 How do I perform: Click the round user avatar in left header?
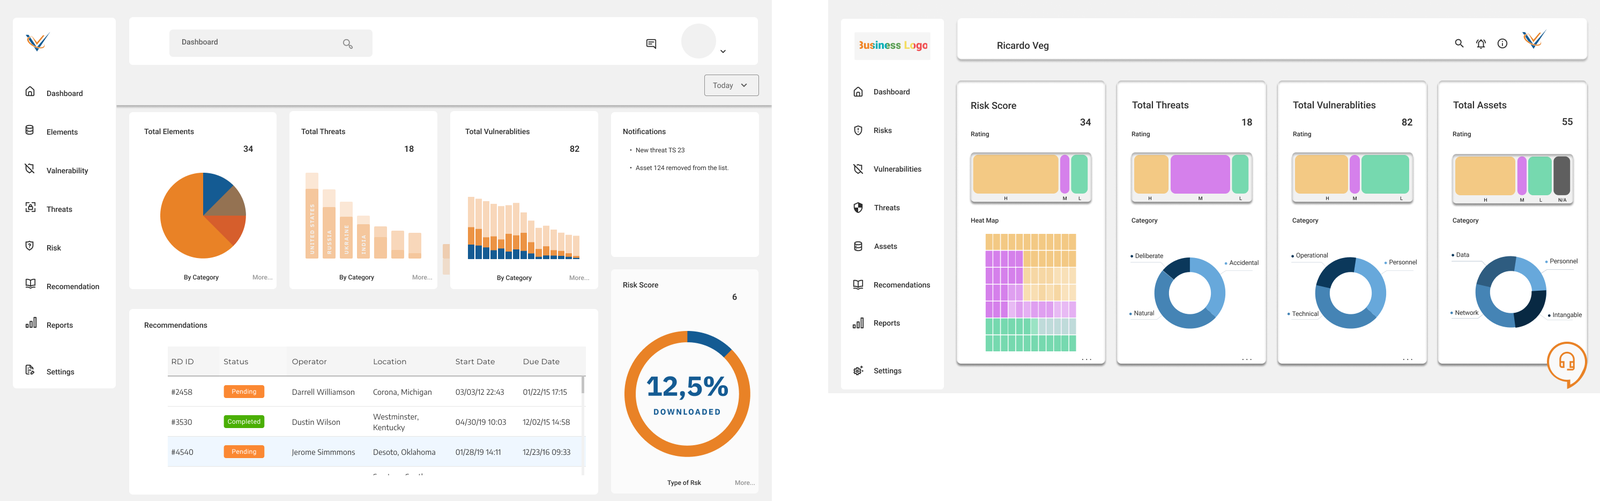coord(698,41)
